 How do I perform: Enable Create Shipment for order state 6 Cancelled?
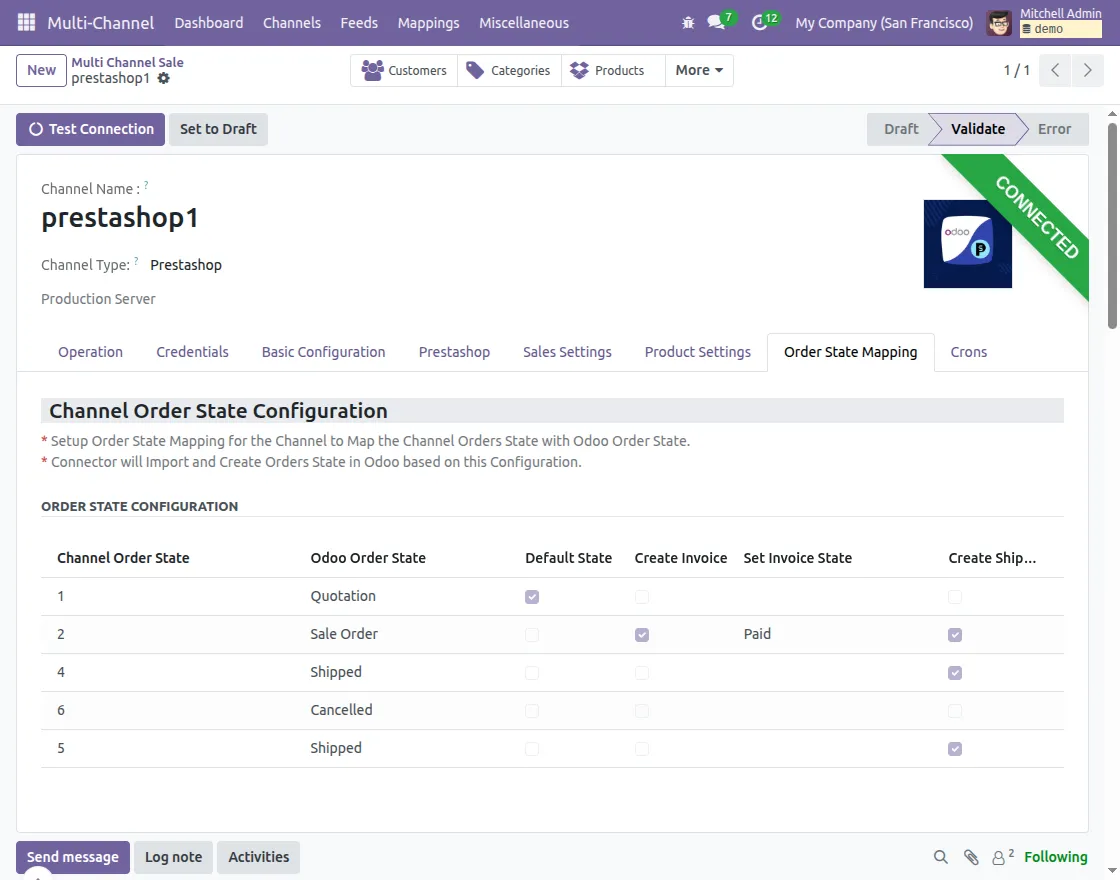954,710
